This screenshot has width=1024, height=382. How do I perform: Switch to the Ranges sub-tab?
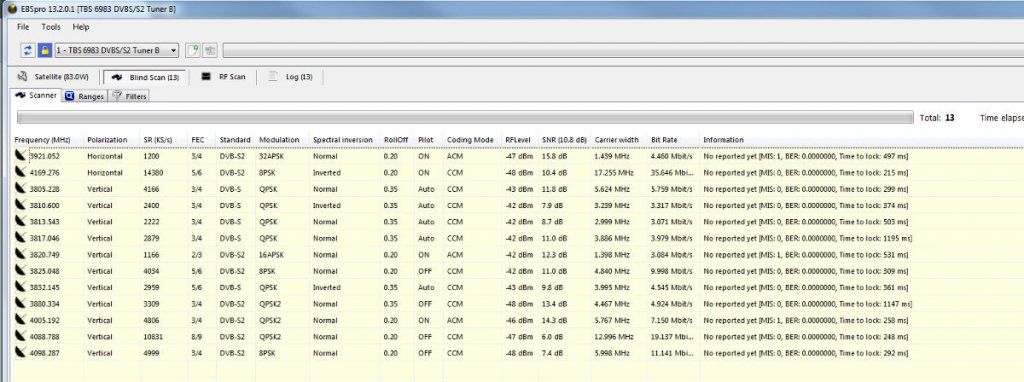click(x=85, y=96)
